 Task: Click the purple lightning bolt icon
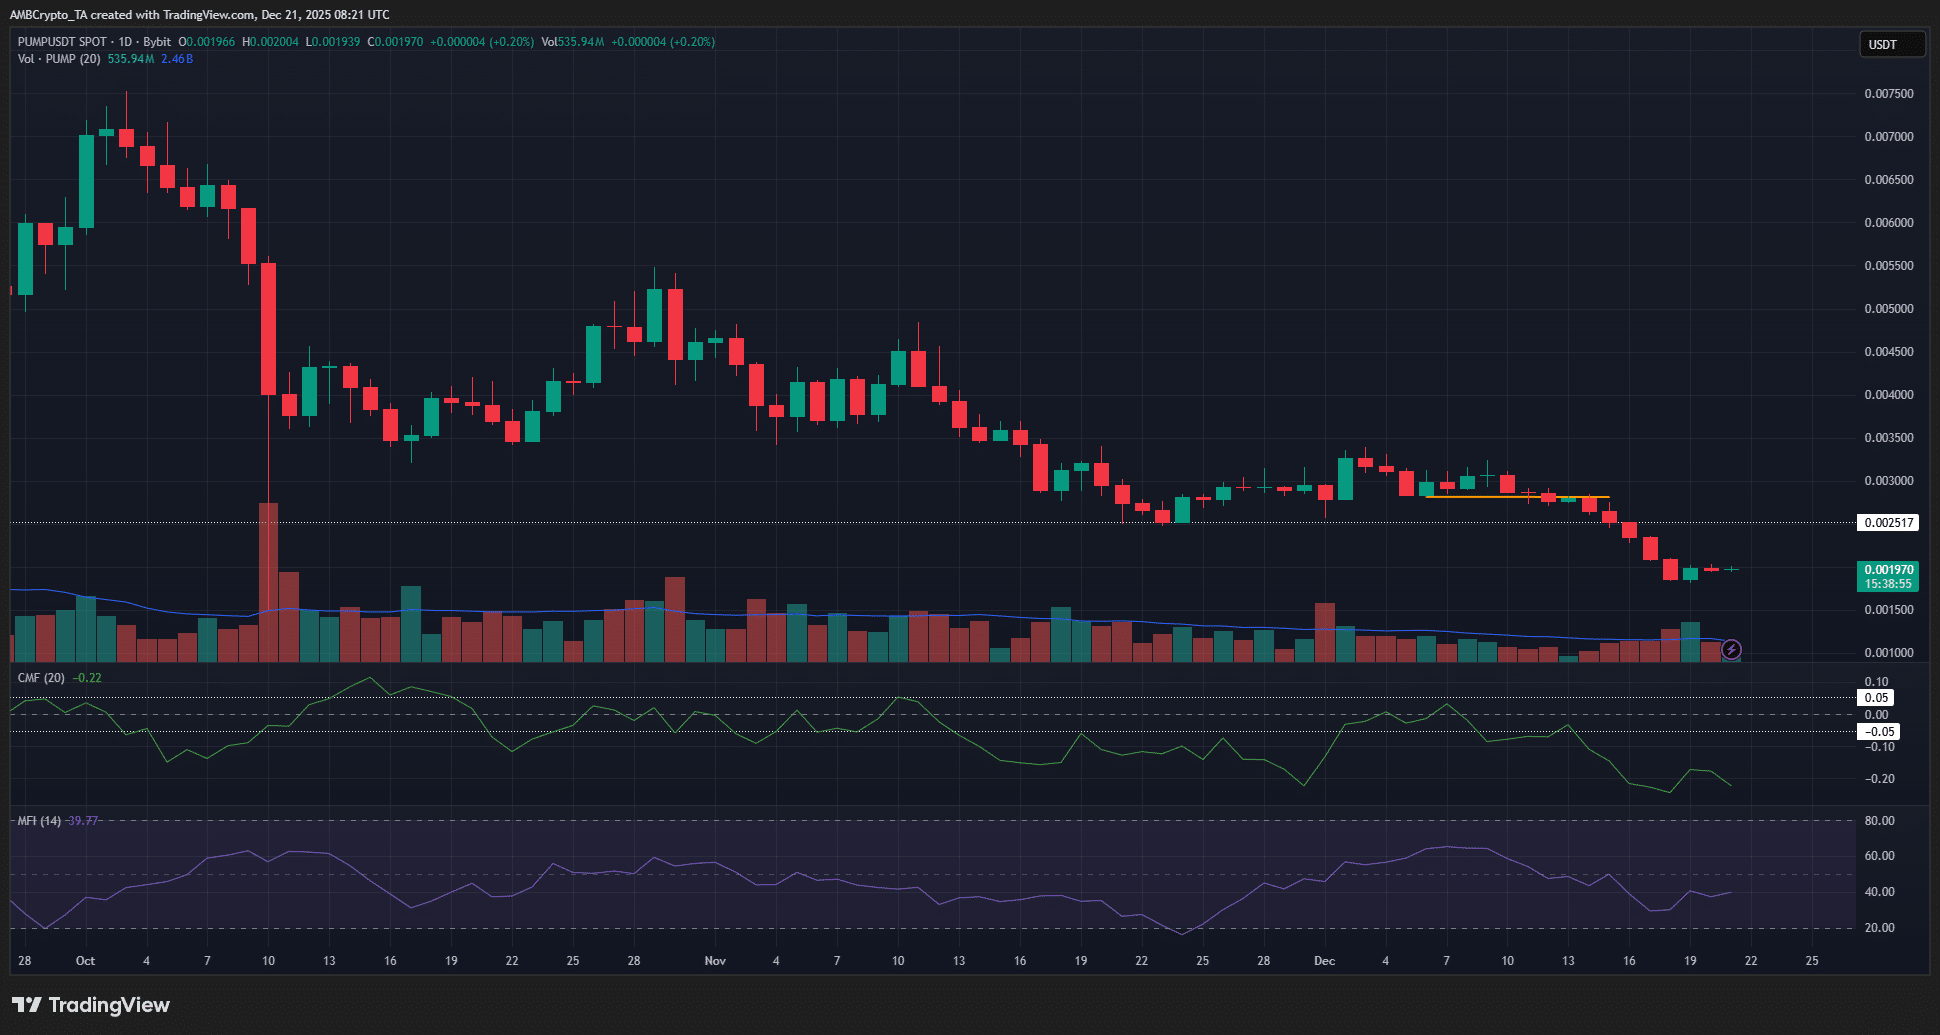pos(1731,650)
